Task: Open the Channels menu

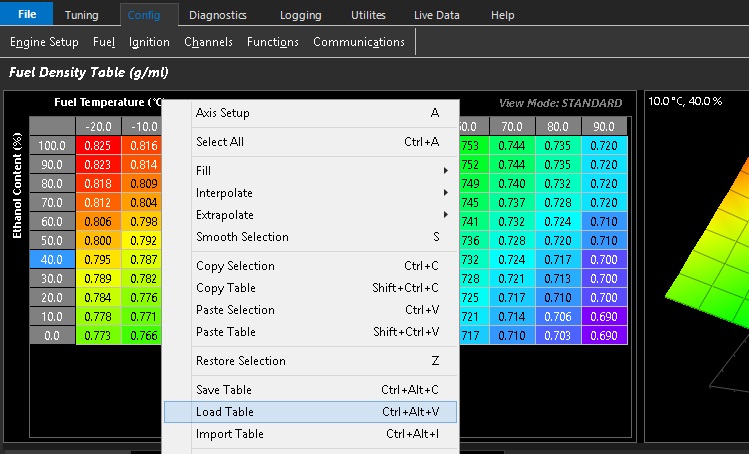Action: 208,42
